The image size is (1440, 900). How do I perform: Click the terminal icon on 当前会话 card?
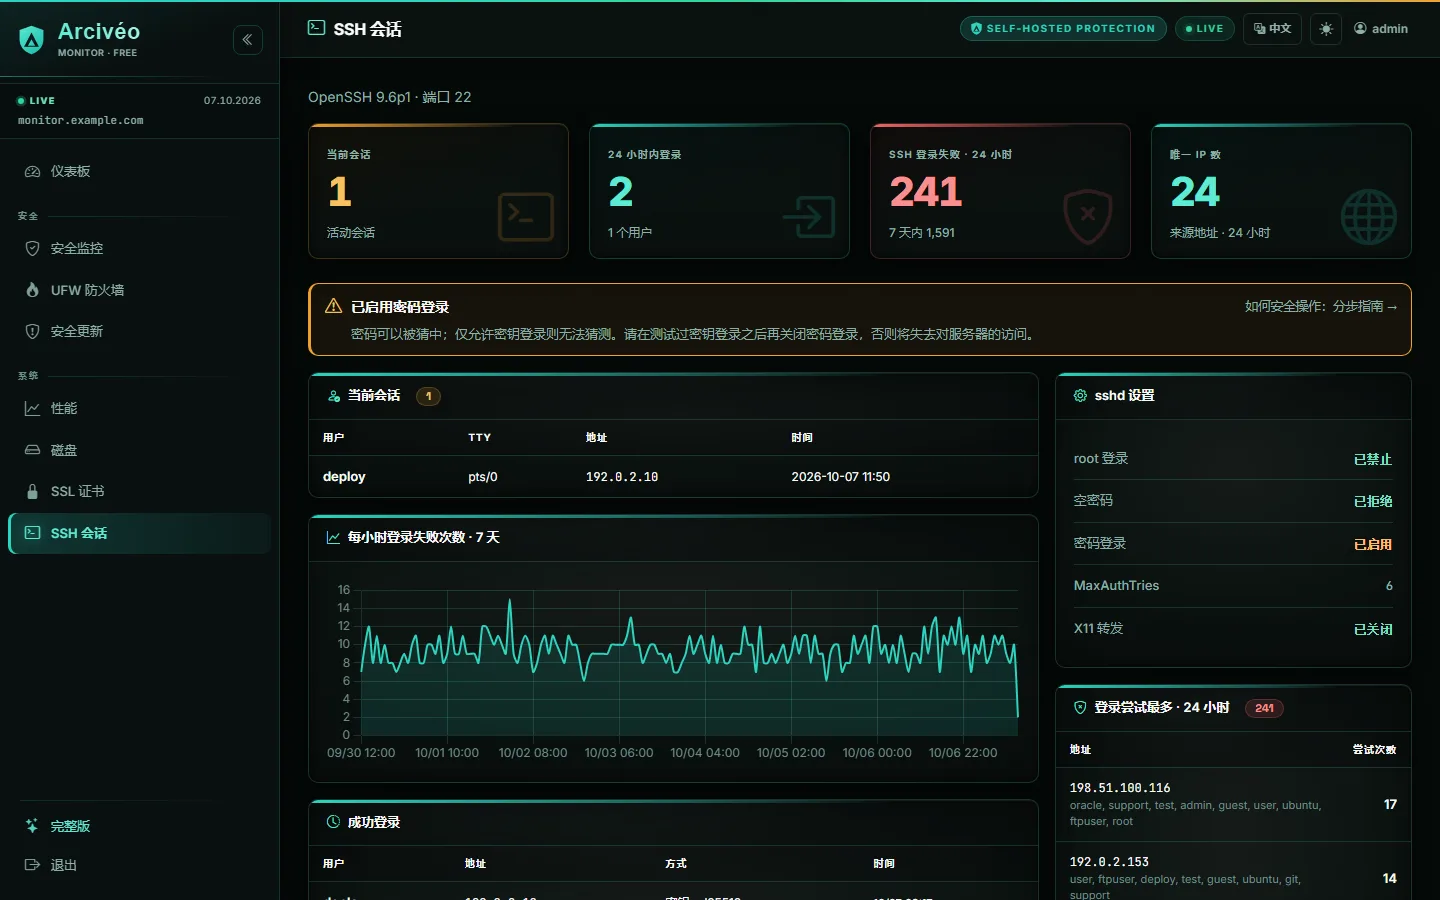pos(526,216)
